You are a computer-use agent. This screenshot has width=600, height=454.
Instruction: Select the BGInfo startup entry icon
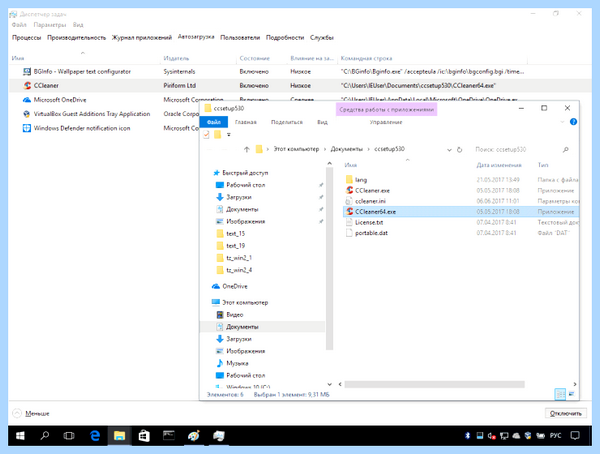[x=27, y=72]
